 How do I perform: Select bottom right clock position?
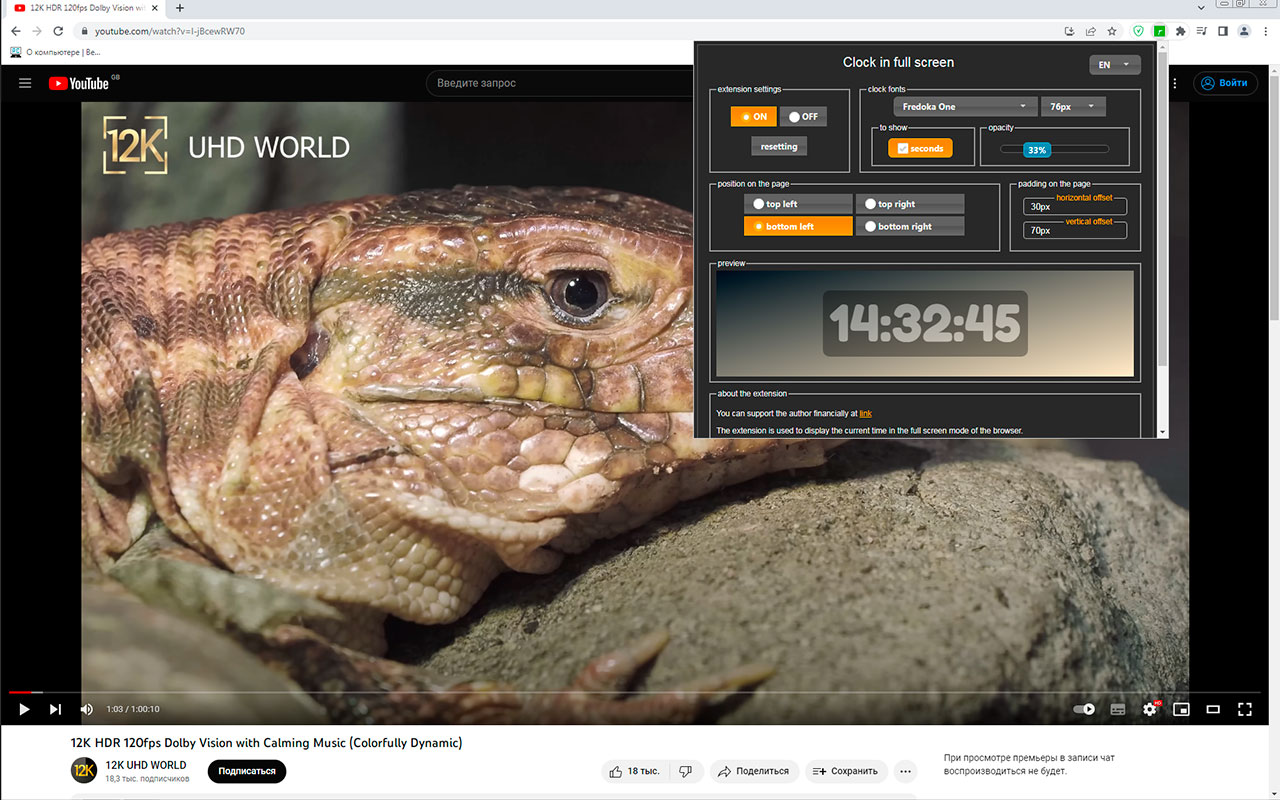tap(910, 226)
